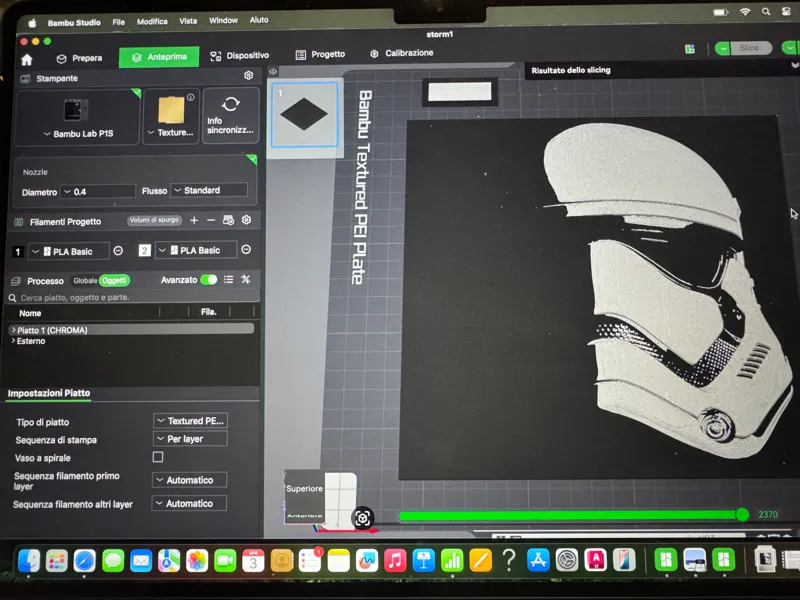
Task: Click compare presets icon next to Avanzato
Action: tap(246, 279)
